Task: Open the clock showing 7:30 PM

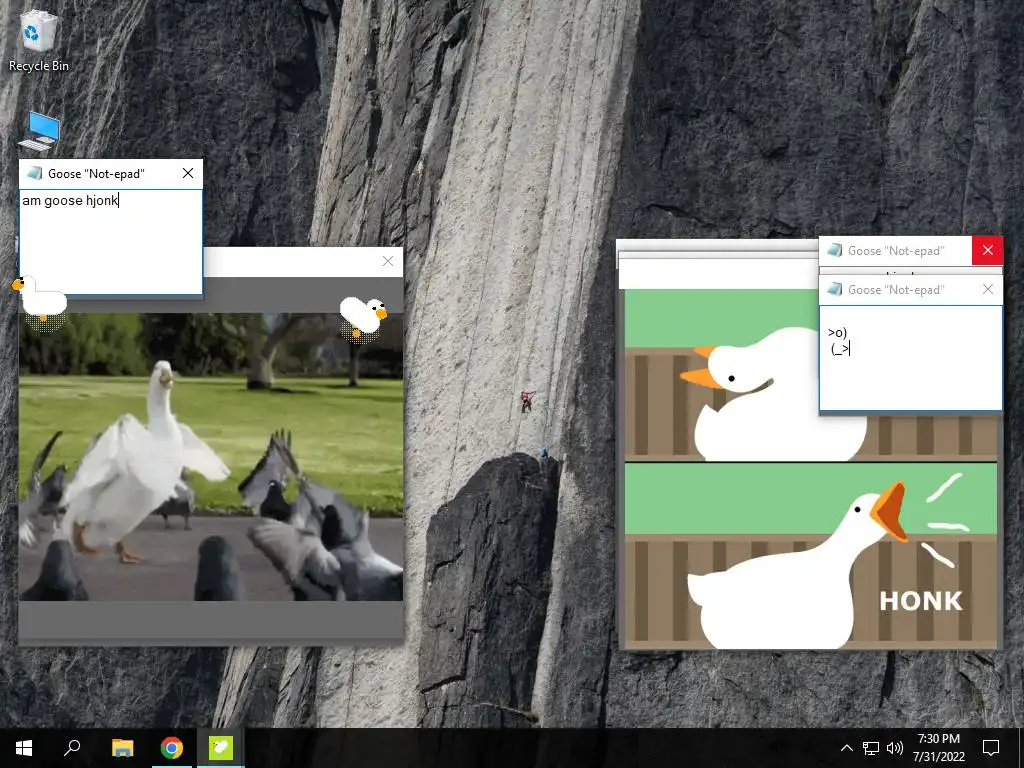Action: [938, 748]
